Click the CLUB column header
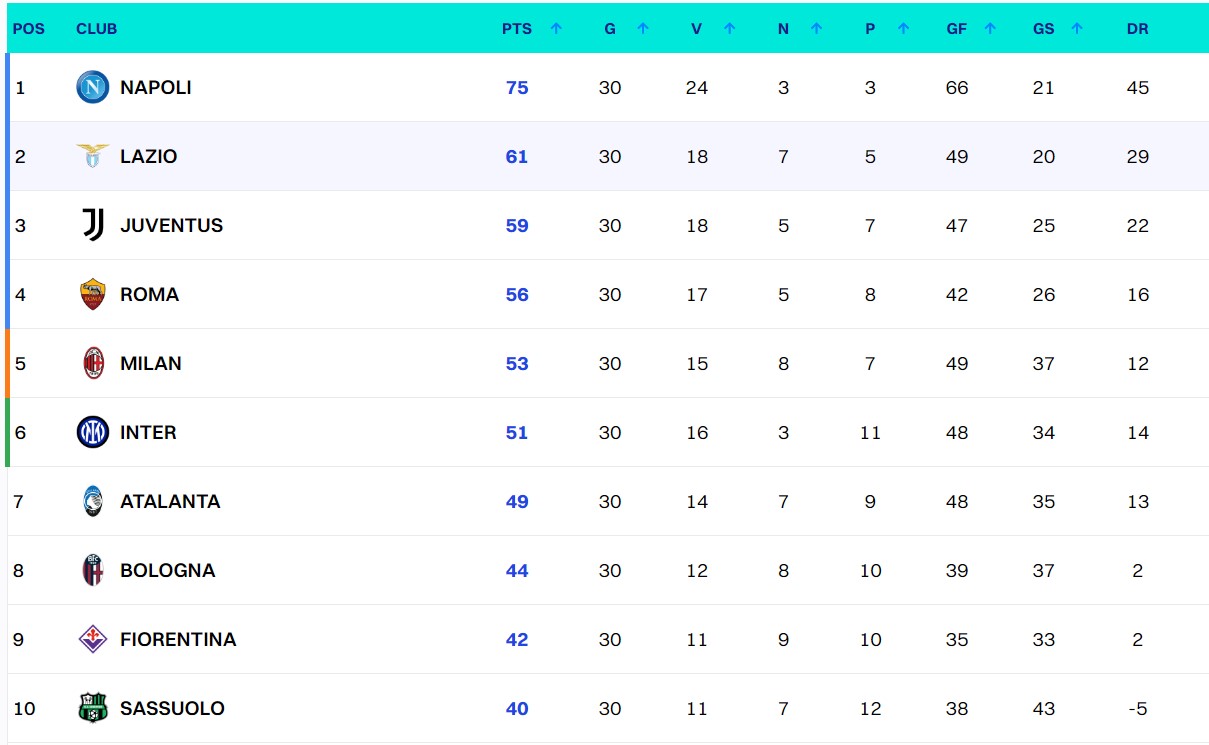The width and height of the screenshot is (1209, 745). tap(97, 29)
